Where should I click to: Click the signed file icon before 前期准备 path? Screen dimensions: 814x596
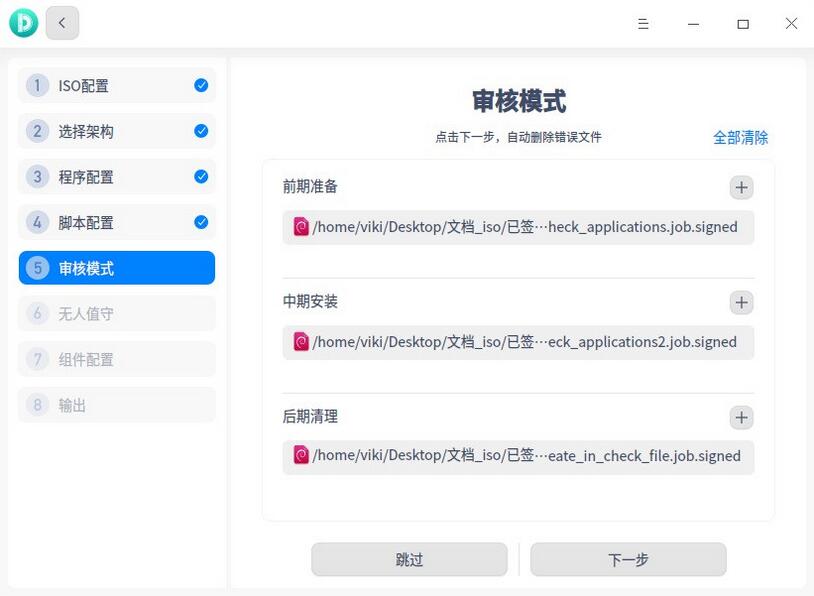pyautogui.click(x=301, y=227)
